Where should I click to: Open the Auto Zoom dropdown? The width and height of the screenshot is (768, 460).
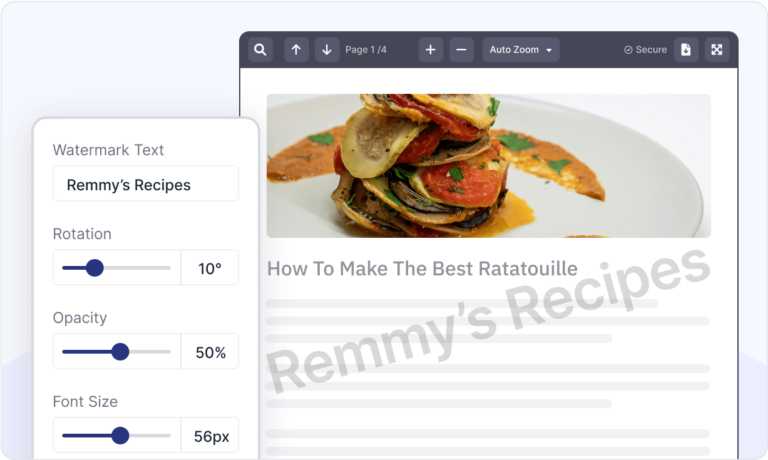(521, 49)
